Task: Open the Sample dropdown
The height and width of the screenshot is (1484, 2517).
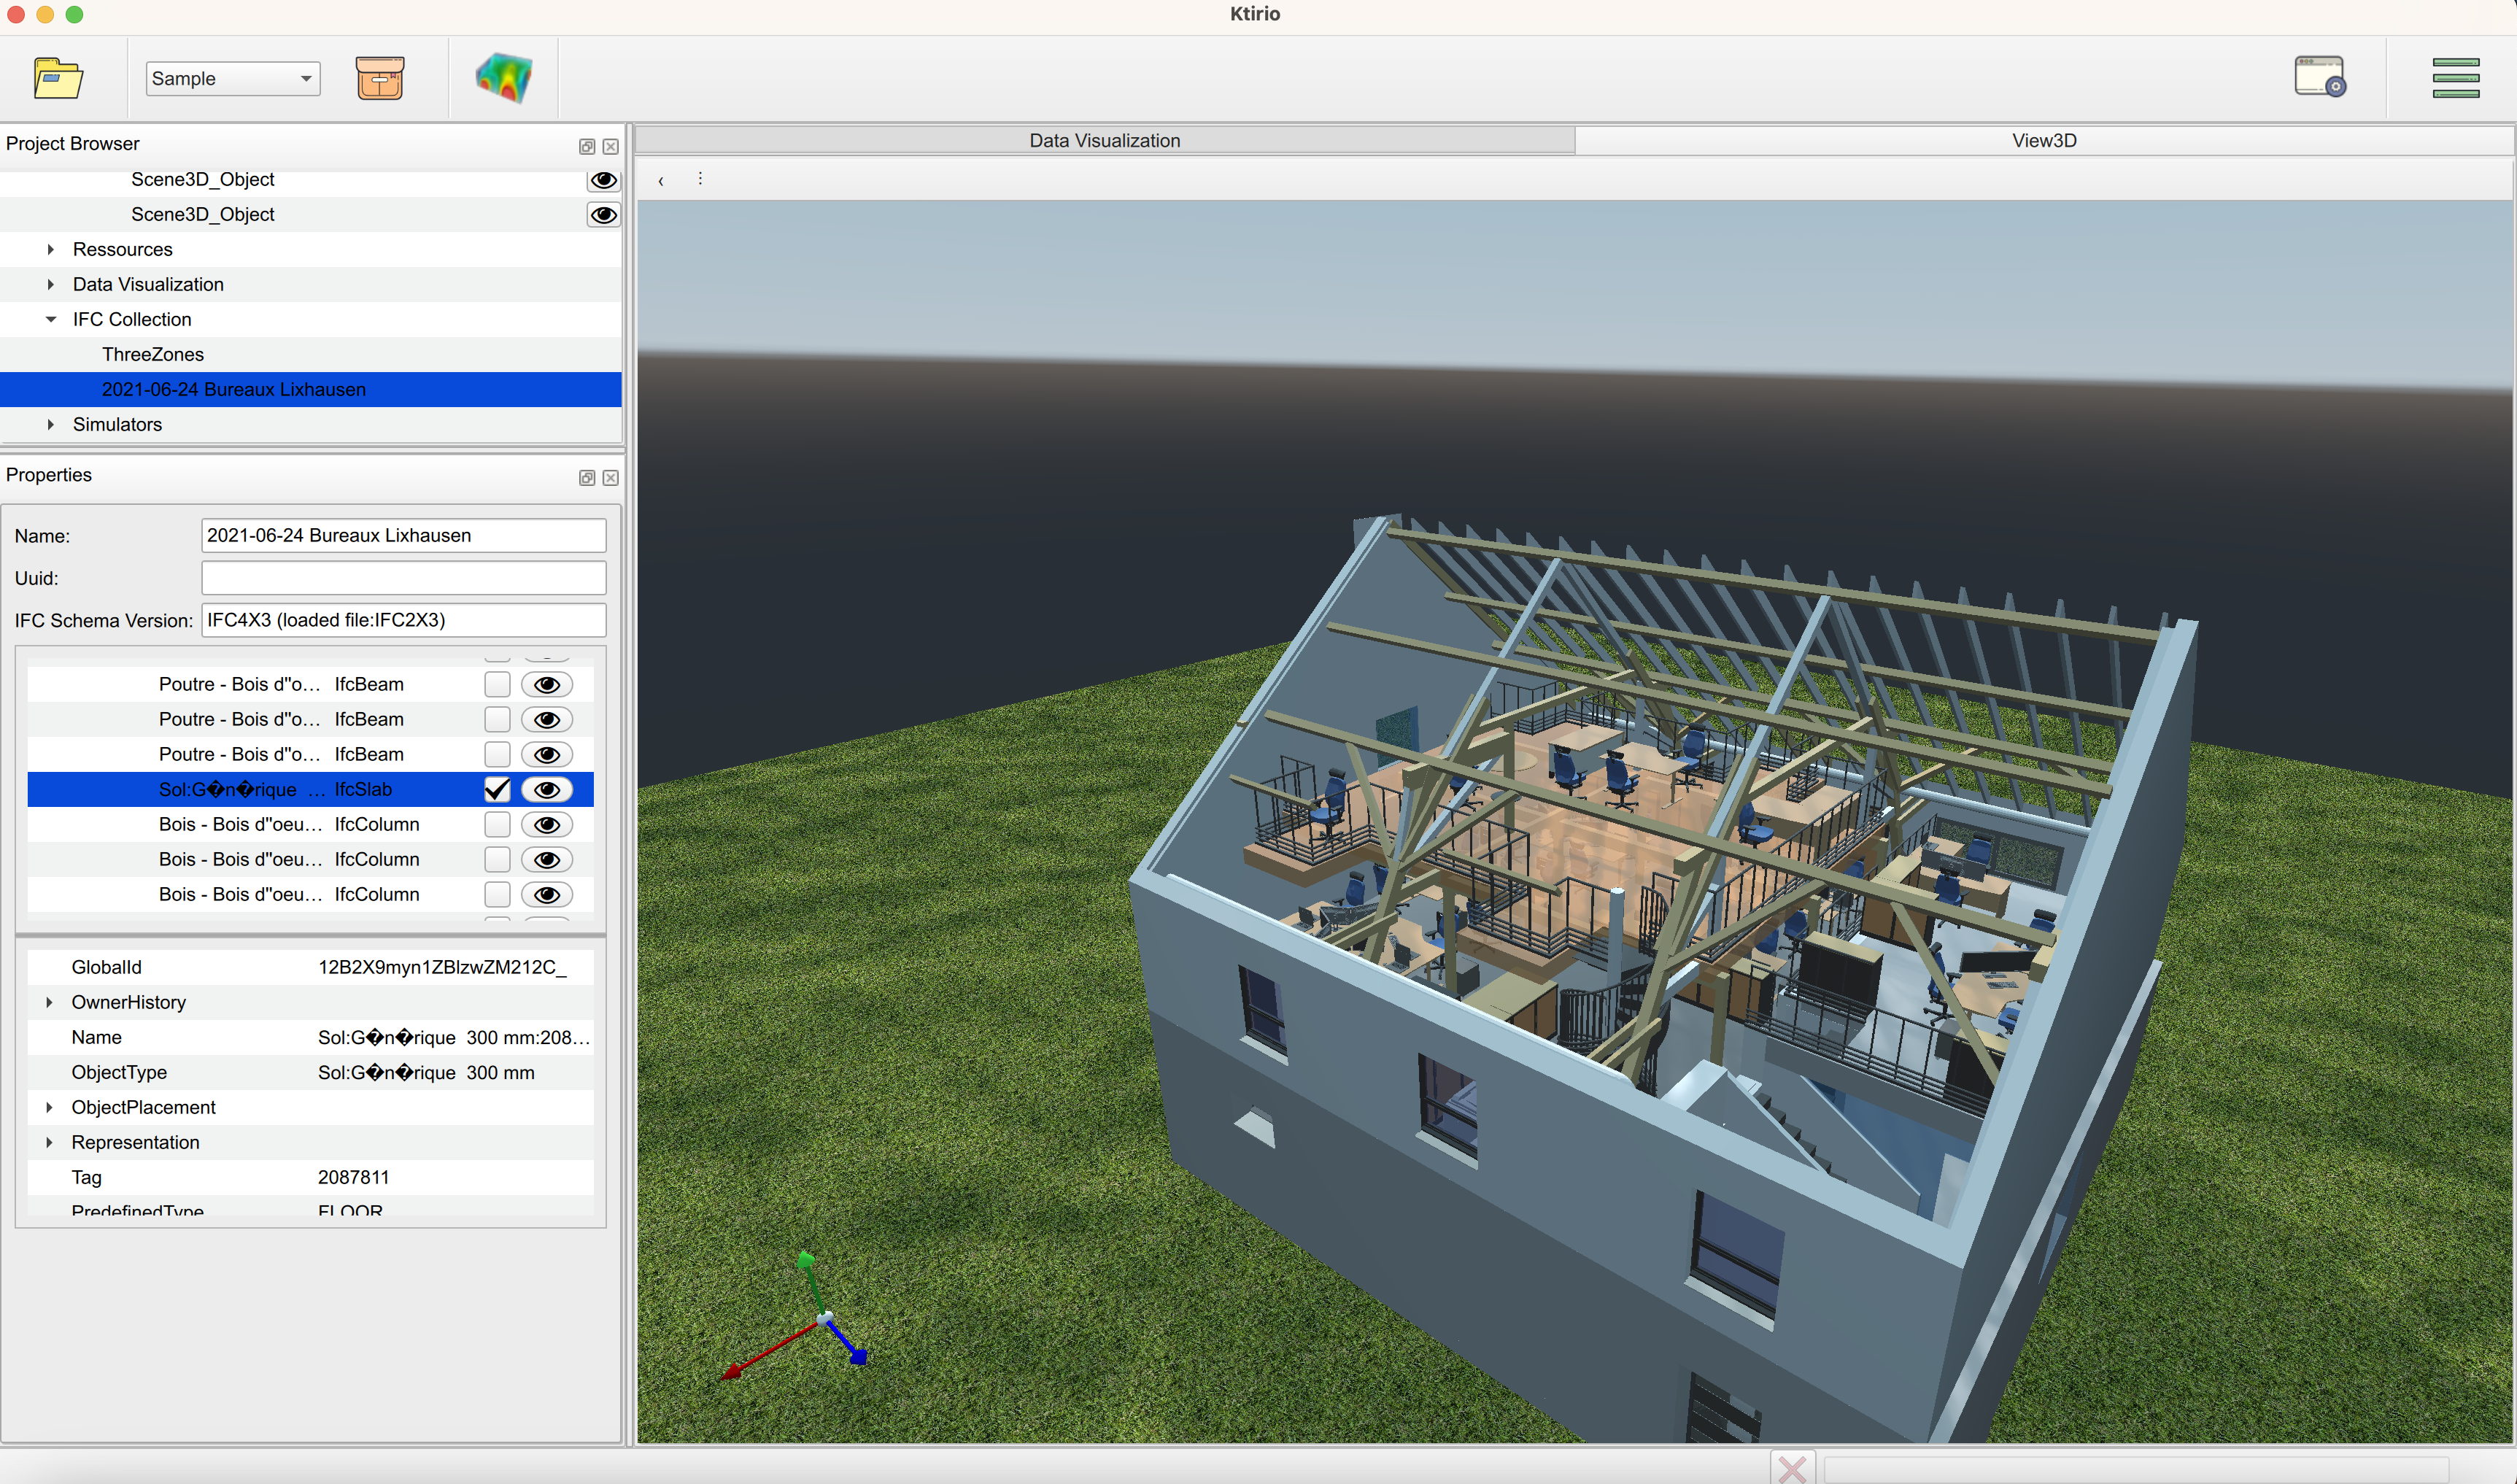Action: click(233, 78)
